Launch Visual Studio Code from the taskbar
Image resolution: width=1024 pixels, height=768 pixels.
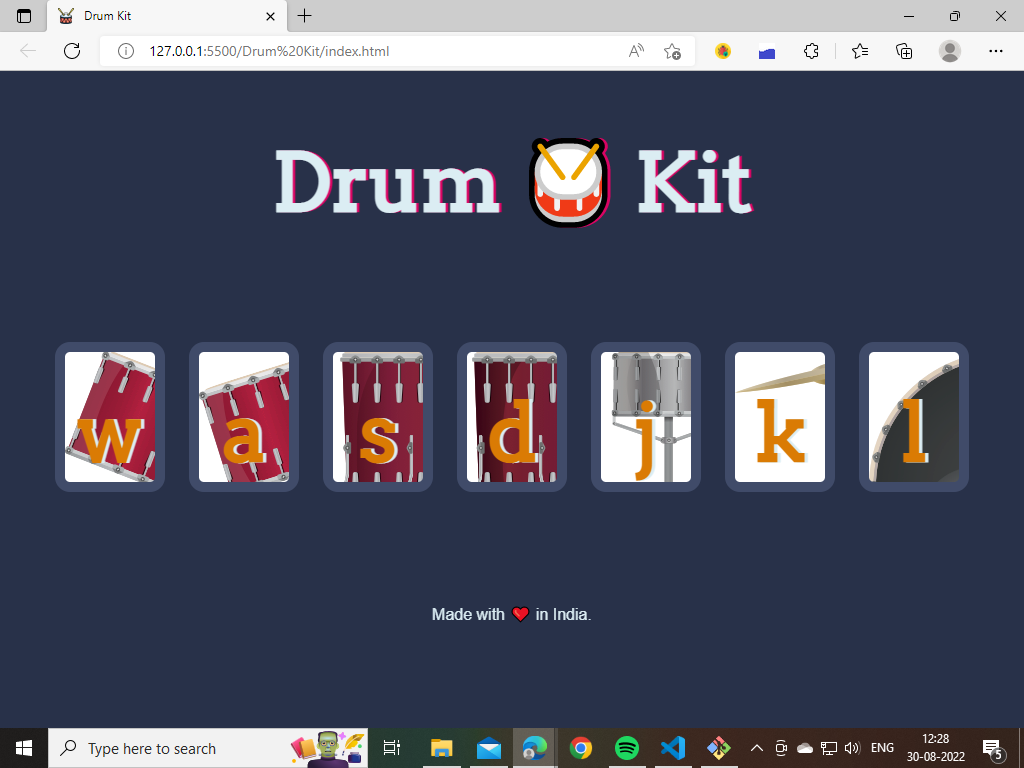672,748
